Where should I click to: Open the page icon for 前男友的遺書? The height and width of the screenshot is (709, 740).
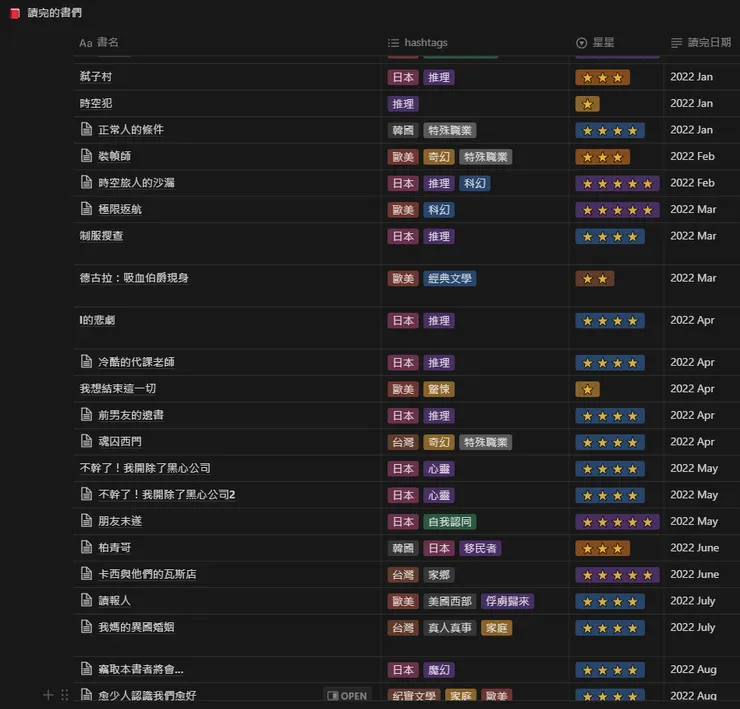point(86,414)
